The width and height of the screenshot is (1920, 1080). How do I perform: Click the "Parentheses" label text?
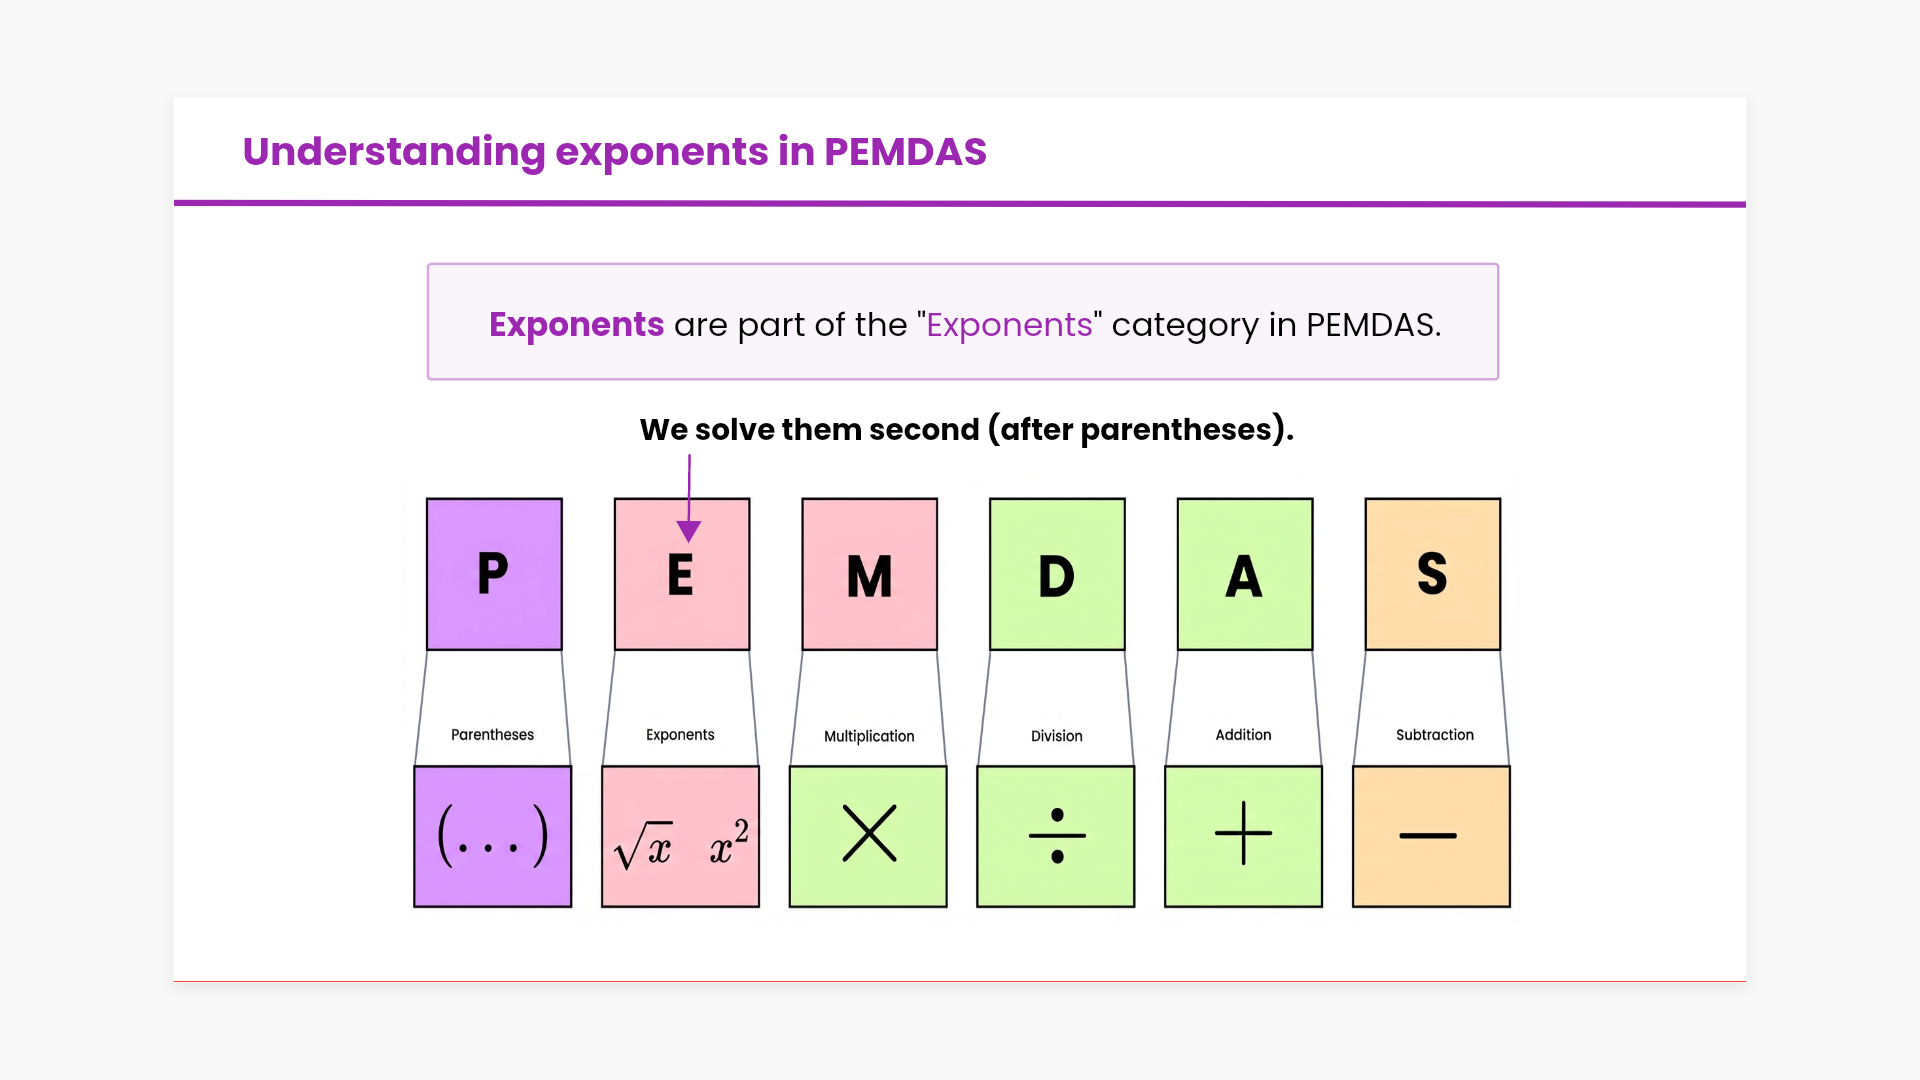pos(492,735)
